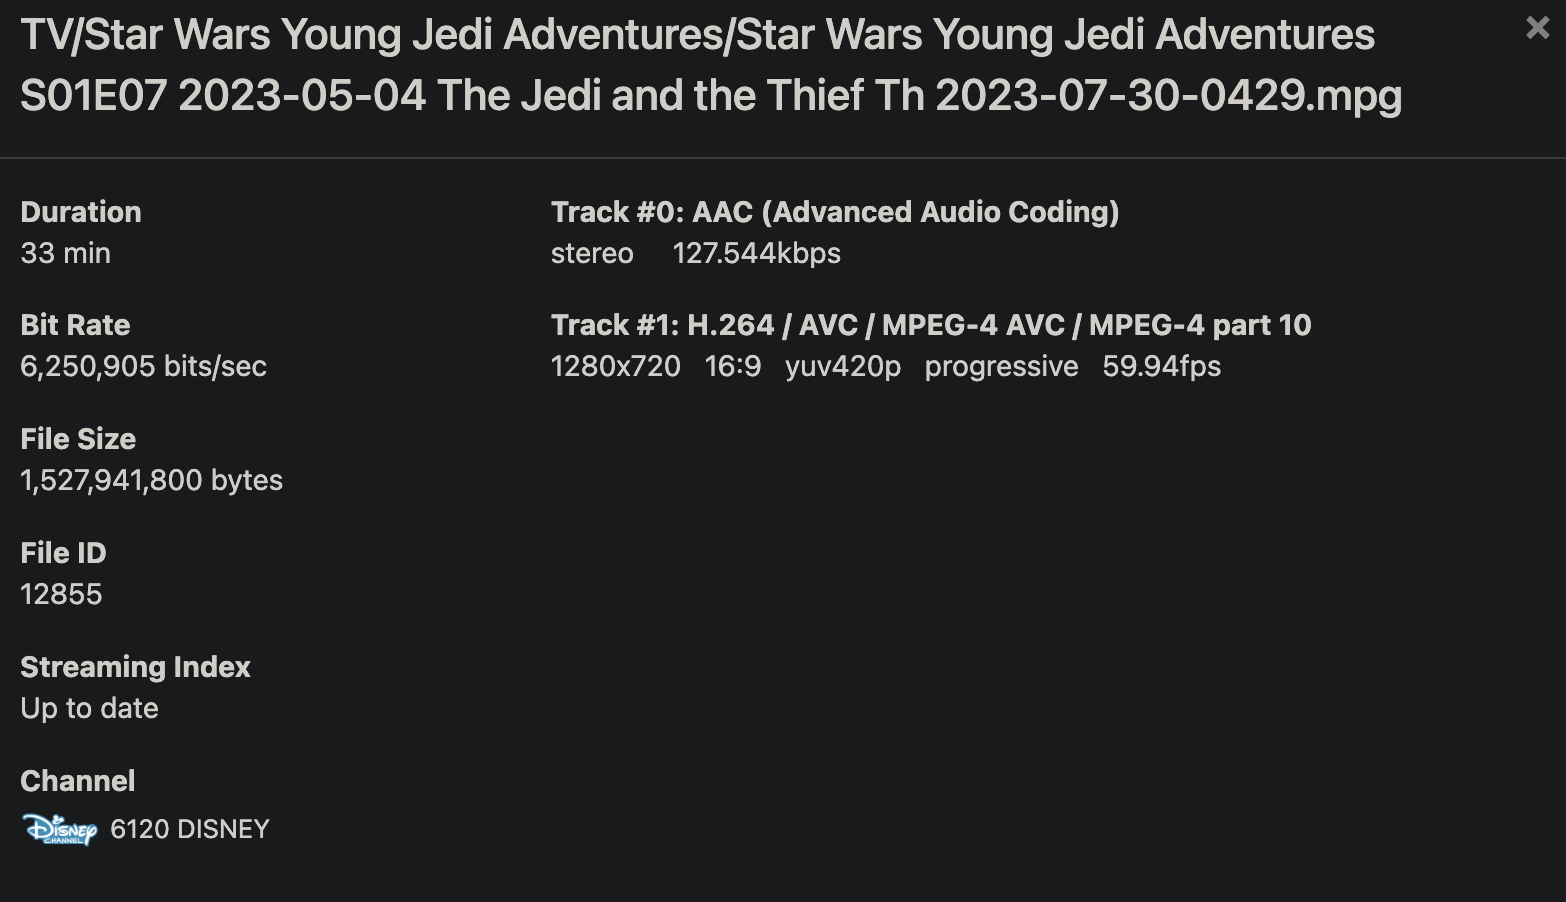The width and height of the screenshot is (1566, 902).
Task: Click the 16:9 aspect ratio text
Action: click(x=733, y=366)
